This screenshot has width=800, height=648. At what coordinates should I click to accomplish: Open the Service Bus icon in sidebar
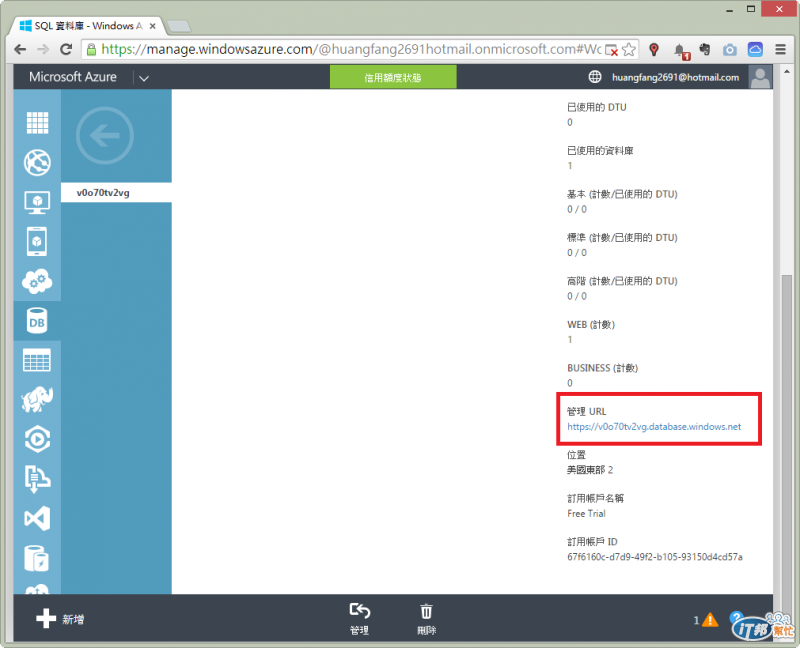pyautogui.click(x=37, y=479)
